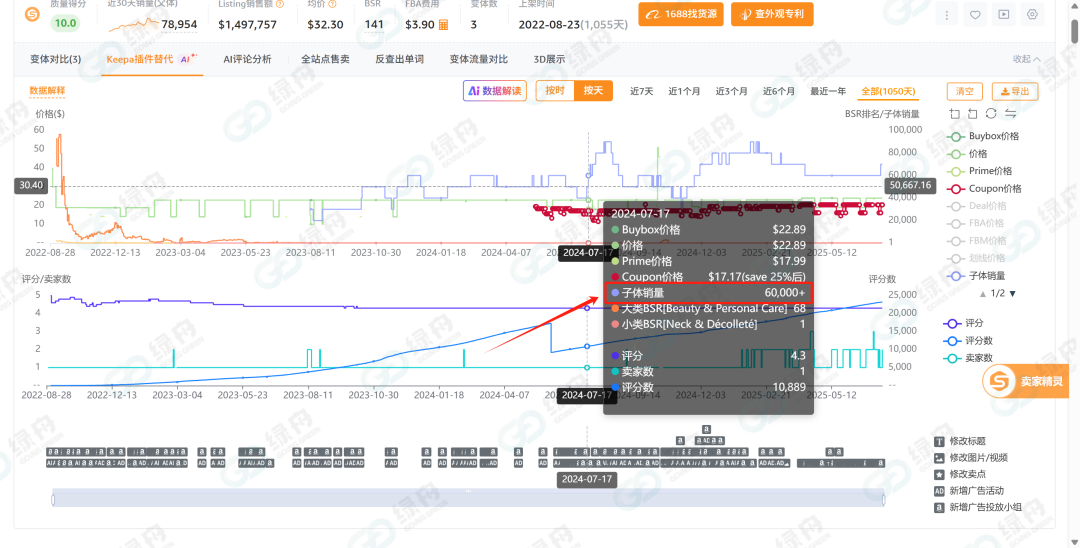Click the 查外观专利 button
This screenshot has height=548, width=1080.
(x=772, y=14)
